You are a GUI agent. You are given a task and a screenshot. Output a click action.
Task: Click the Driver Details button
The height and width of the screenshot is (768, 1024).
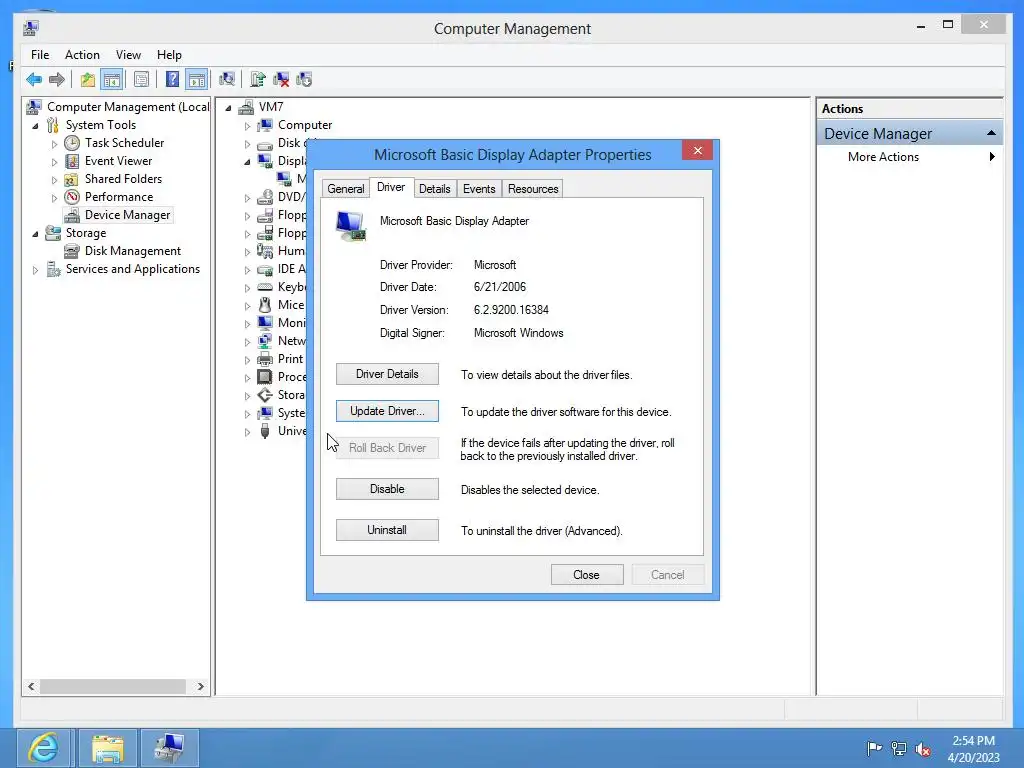(x=387, y=374)
